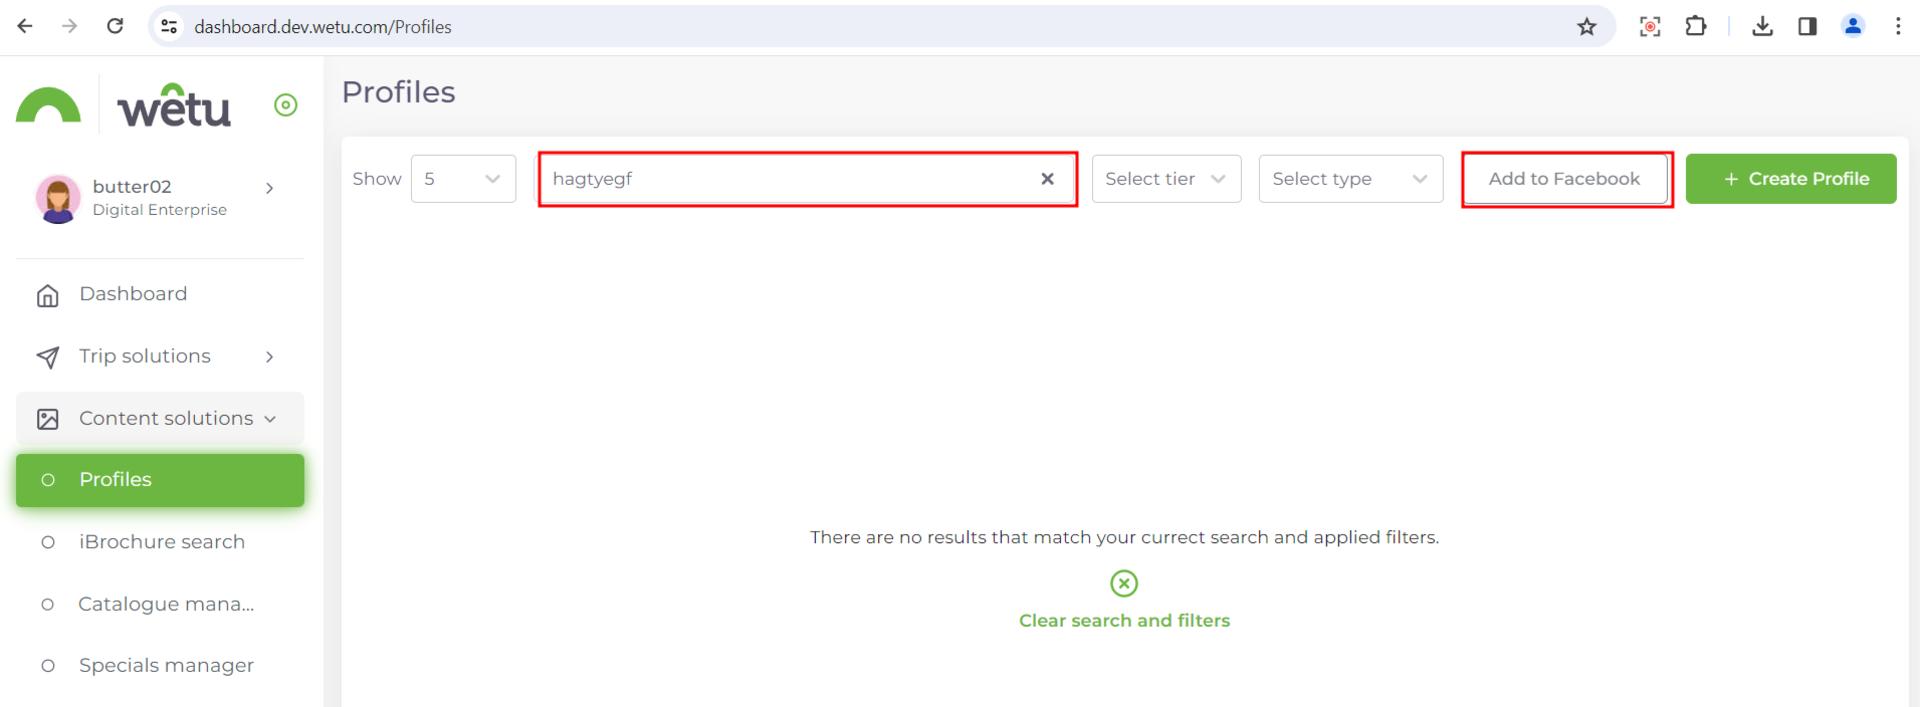Click the circled X icon above Clear search
The image size is (1920, 707).
[1124, 583]
